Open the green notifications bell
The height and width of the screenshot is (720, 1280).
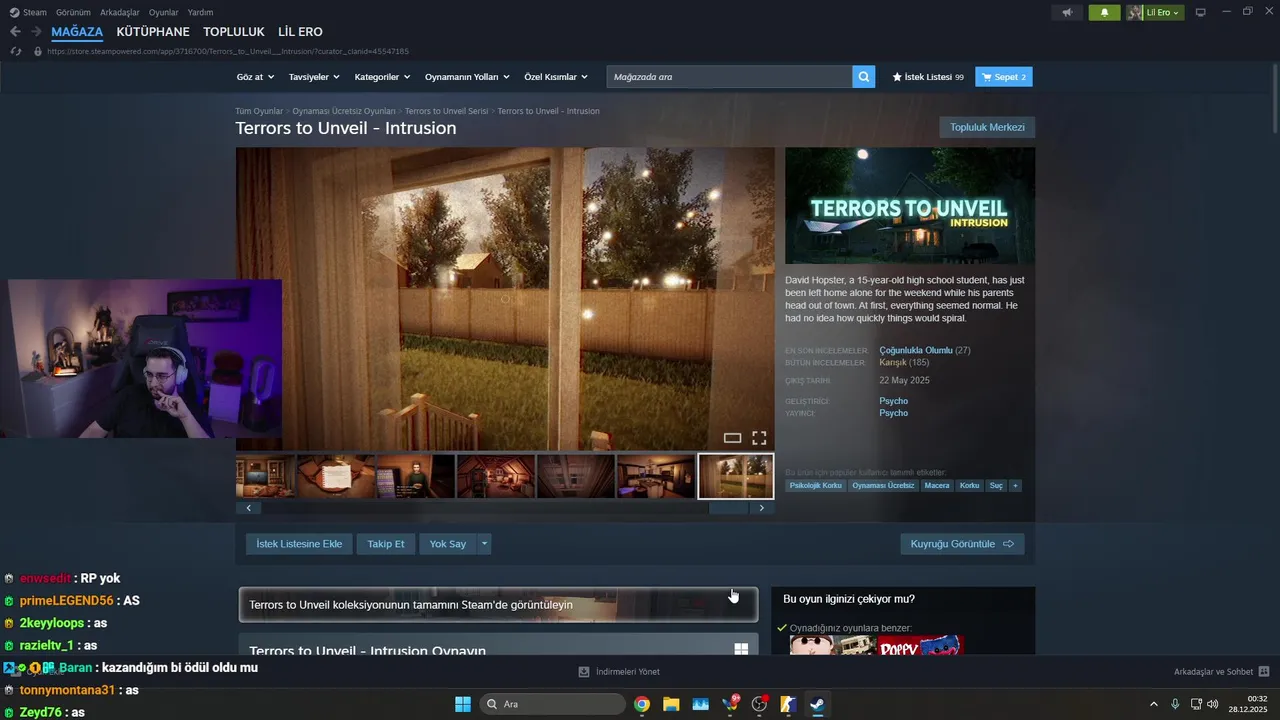[x=1104, y=12]
